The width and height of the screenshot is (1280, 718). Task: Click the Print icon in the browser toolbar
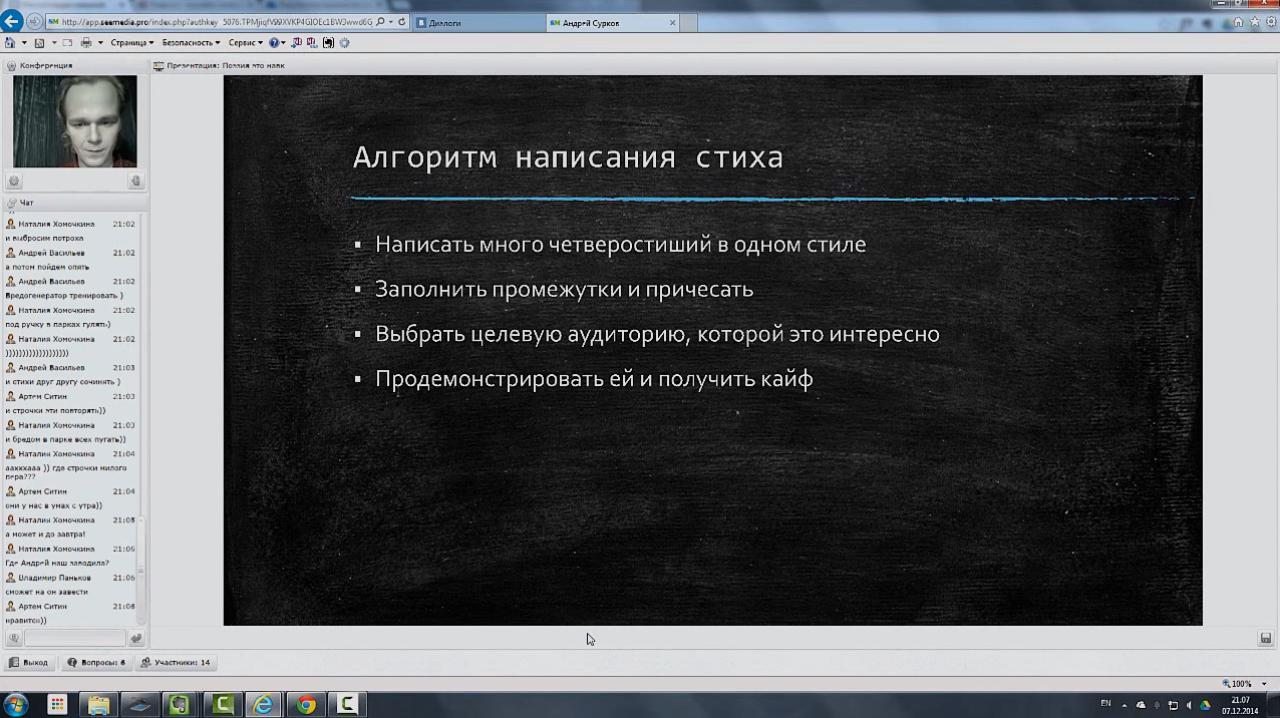coord(86,42)
